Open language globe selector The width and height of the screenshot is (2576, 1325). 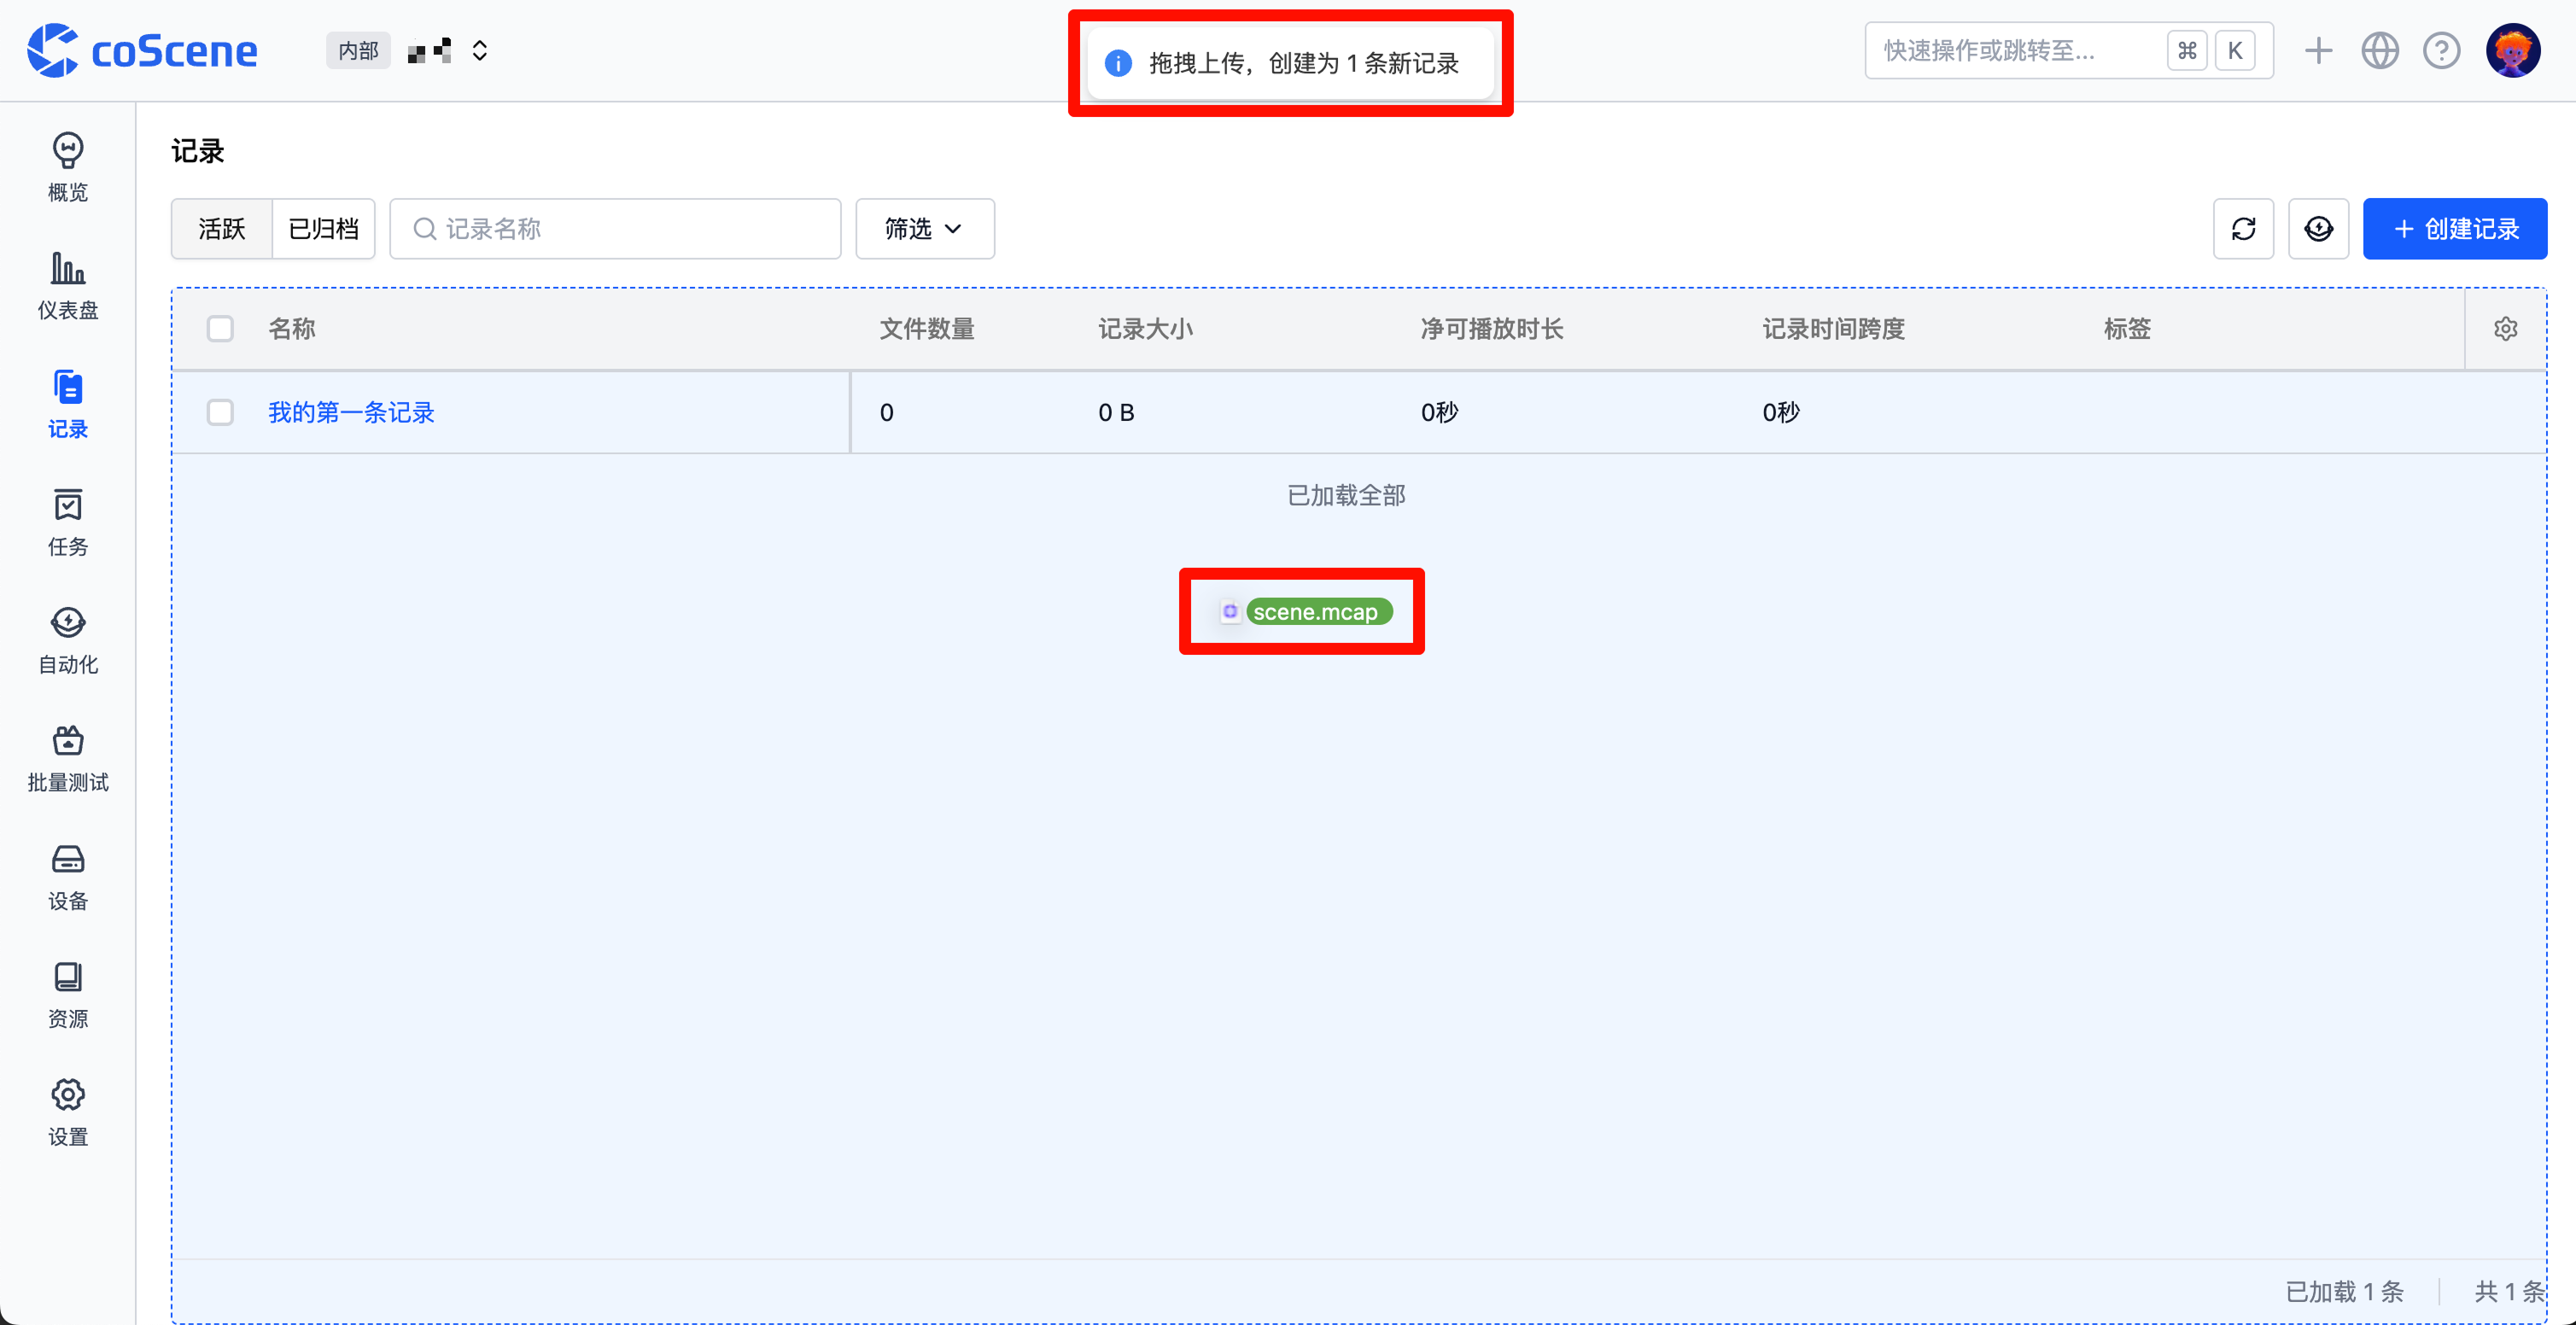[2379, 51]
